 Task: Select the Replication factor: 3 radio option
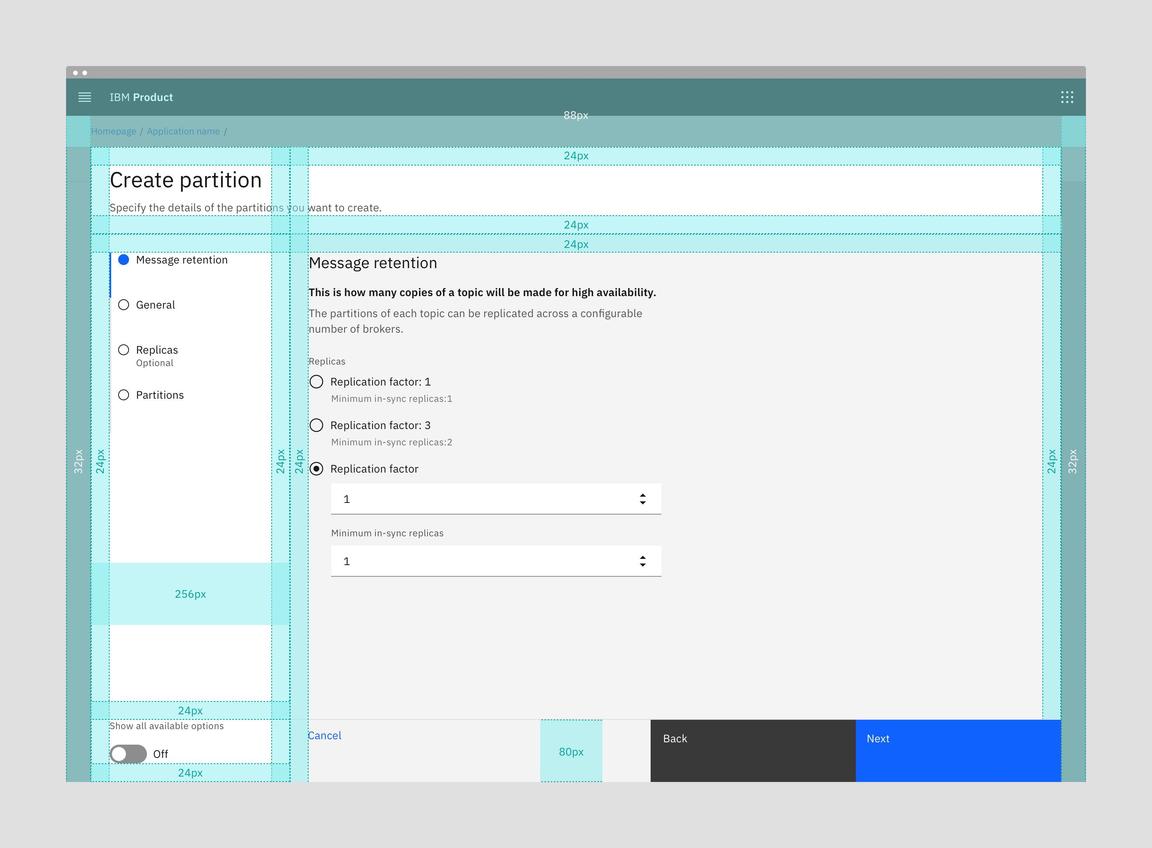tap(316, 424)
